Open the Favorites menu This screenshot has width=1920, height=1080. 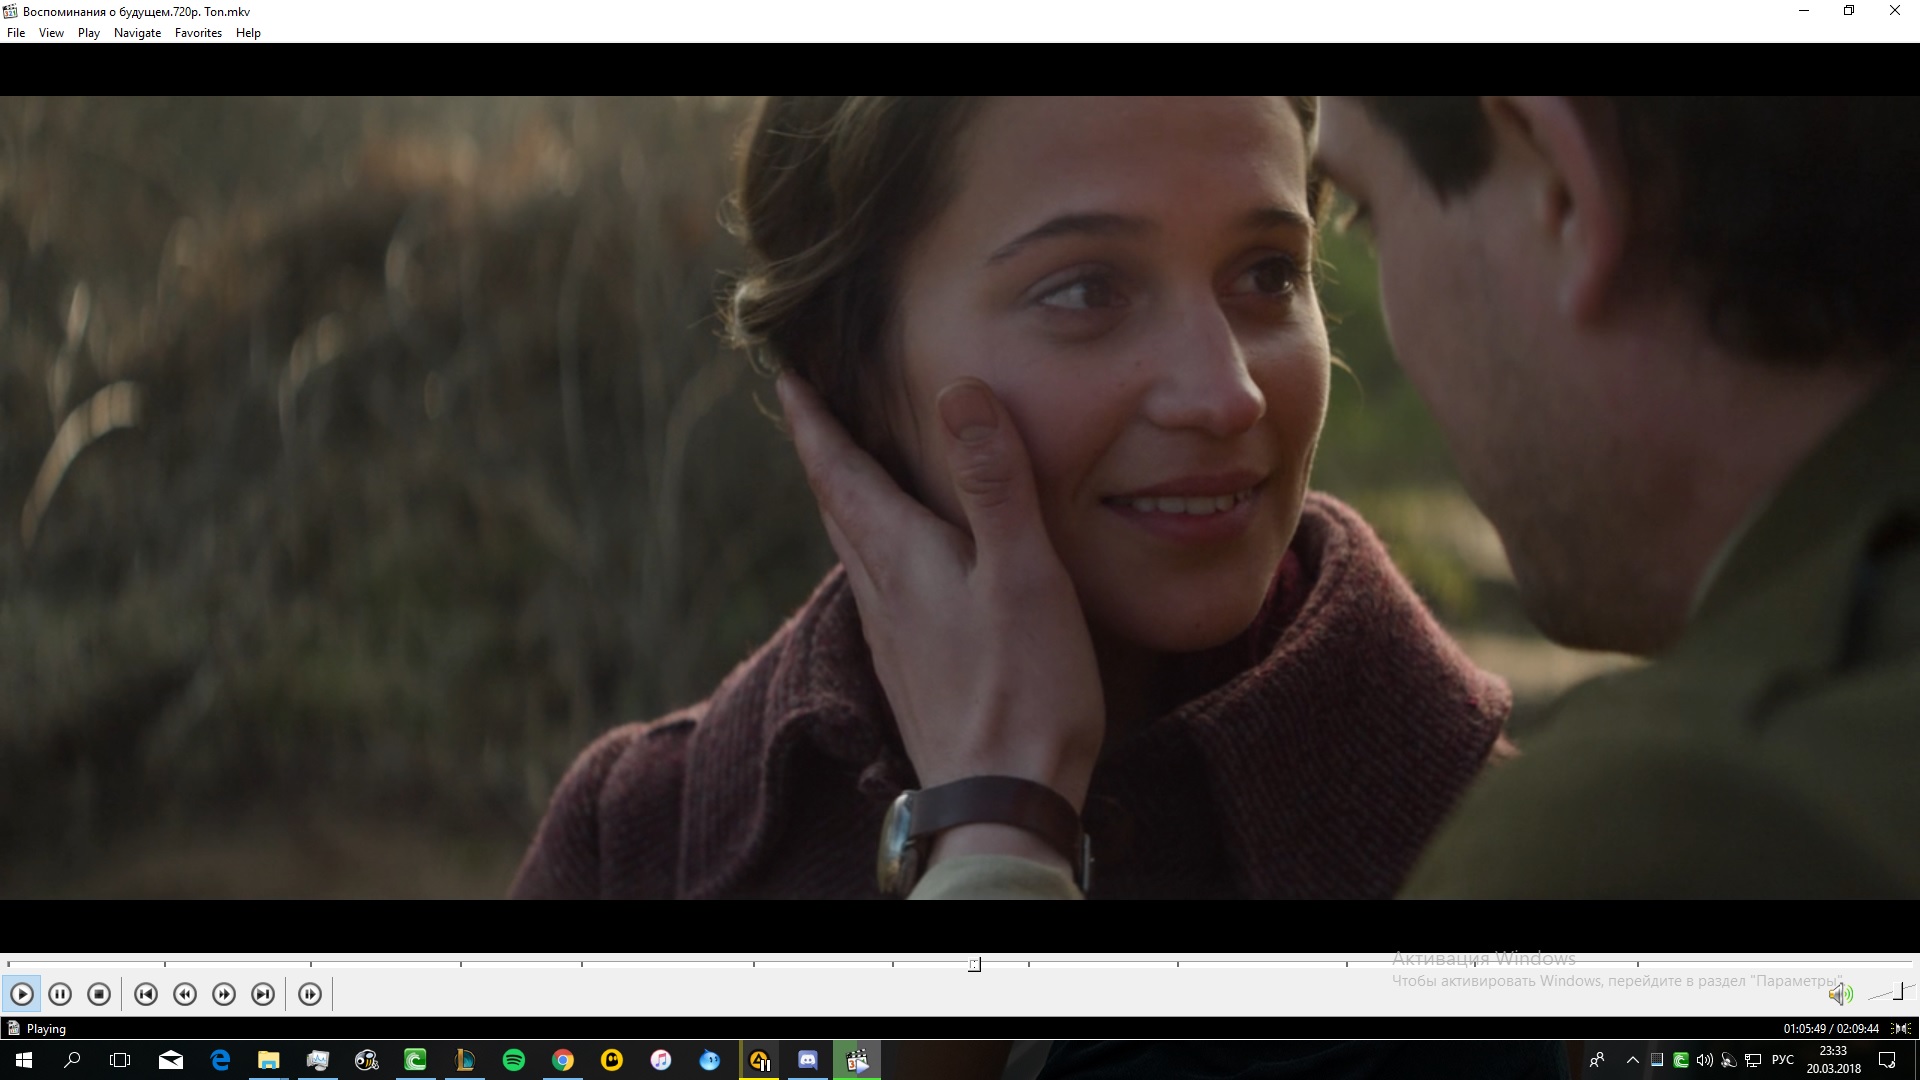198,33
